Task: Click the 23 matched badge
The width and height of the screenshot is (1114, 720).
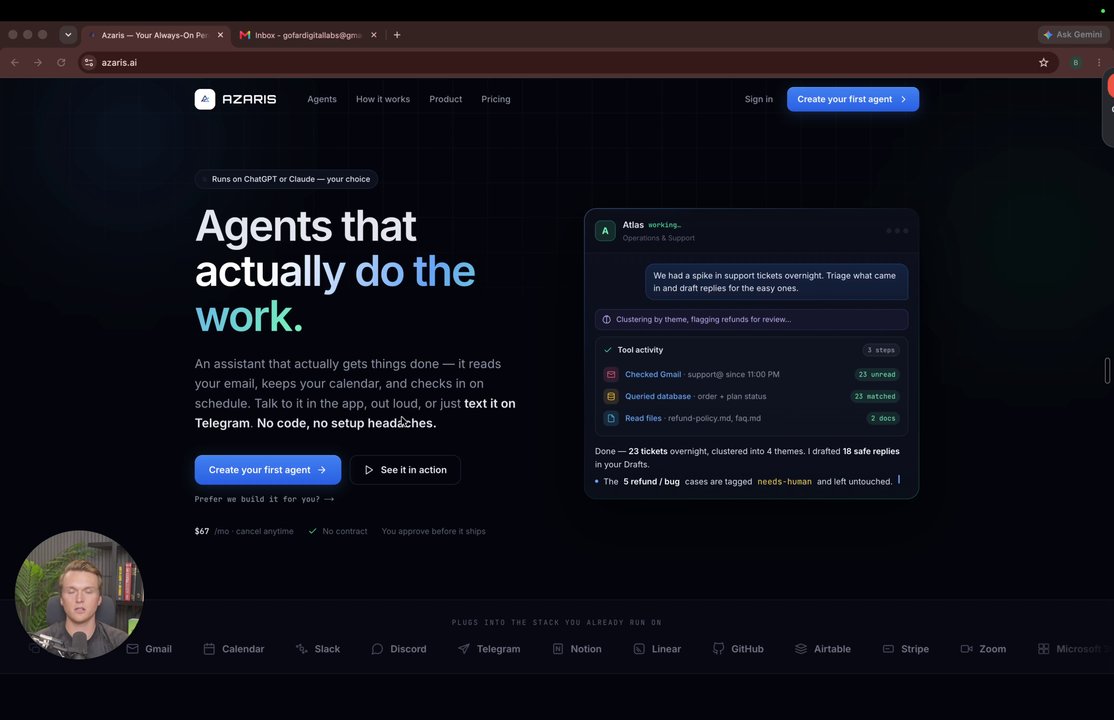Action: click(x=875, y=397)
